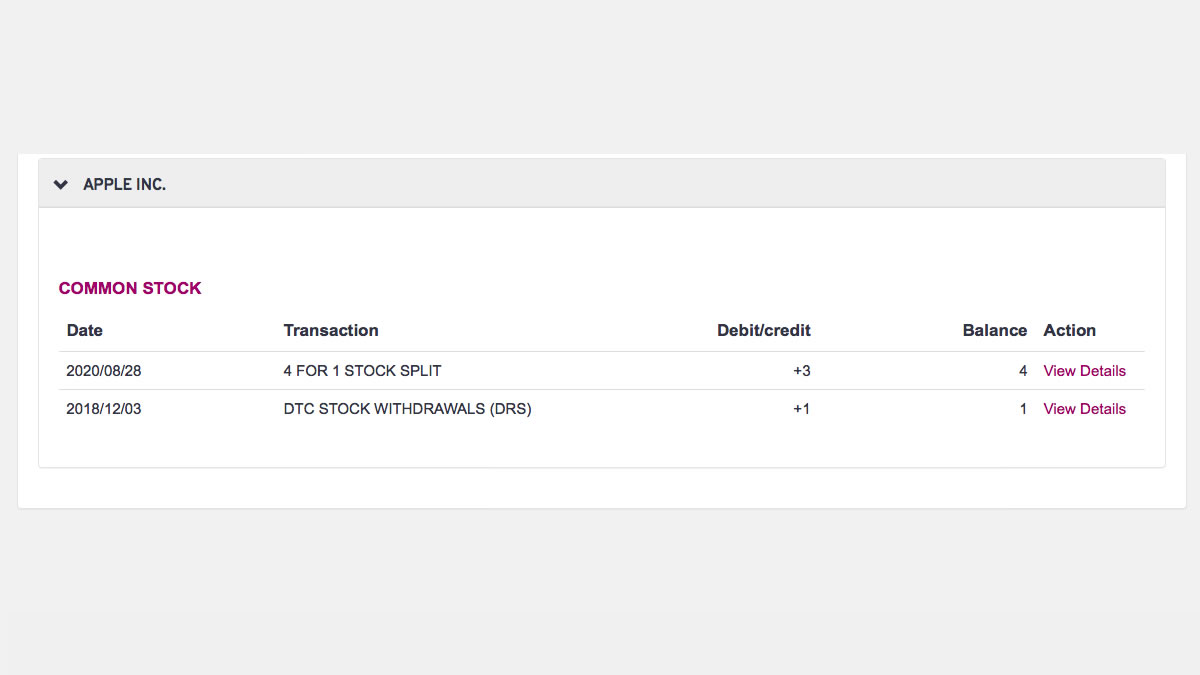Select the DTC STOCK WITHDRAWALS (DRS) entry
The image size is (1200, 675).
408,409
